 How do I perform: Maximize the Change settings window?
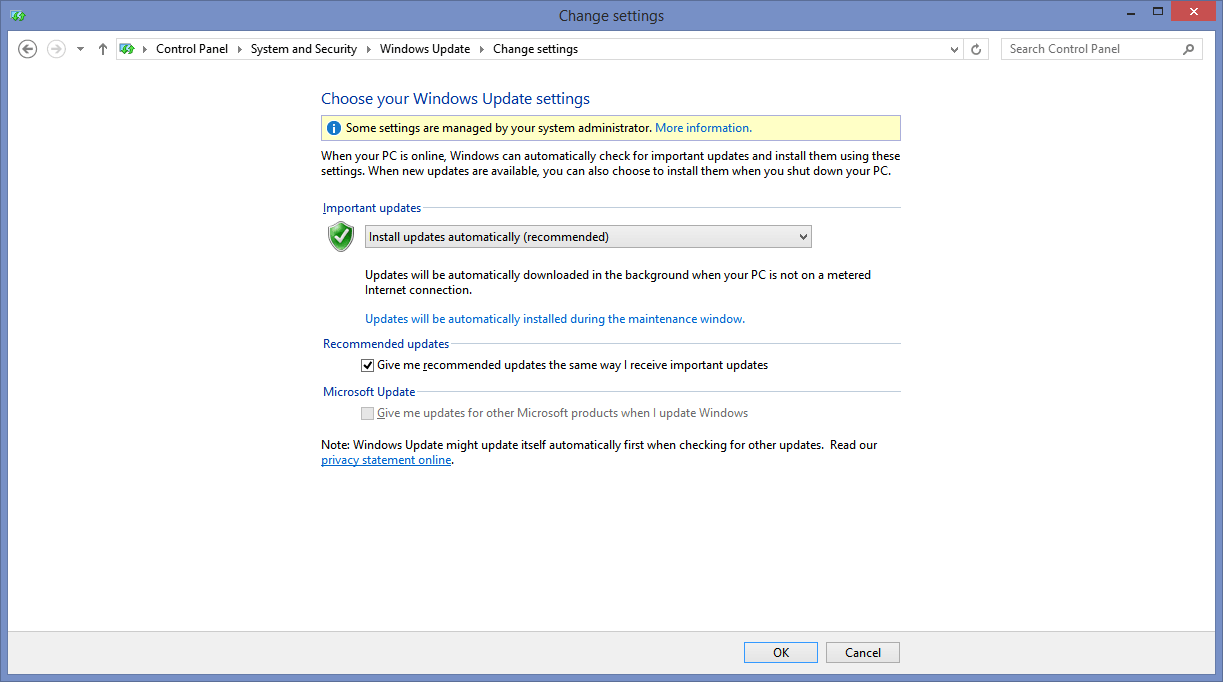click(1158, 12)
